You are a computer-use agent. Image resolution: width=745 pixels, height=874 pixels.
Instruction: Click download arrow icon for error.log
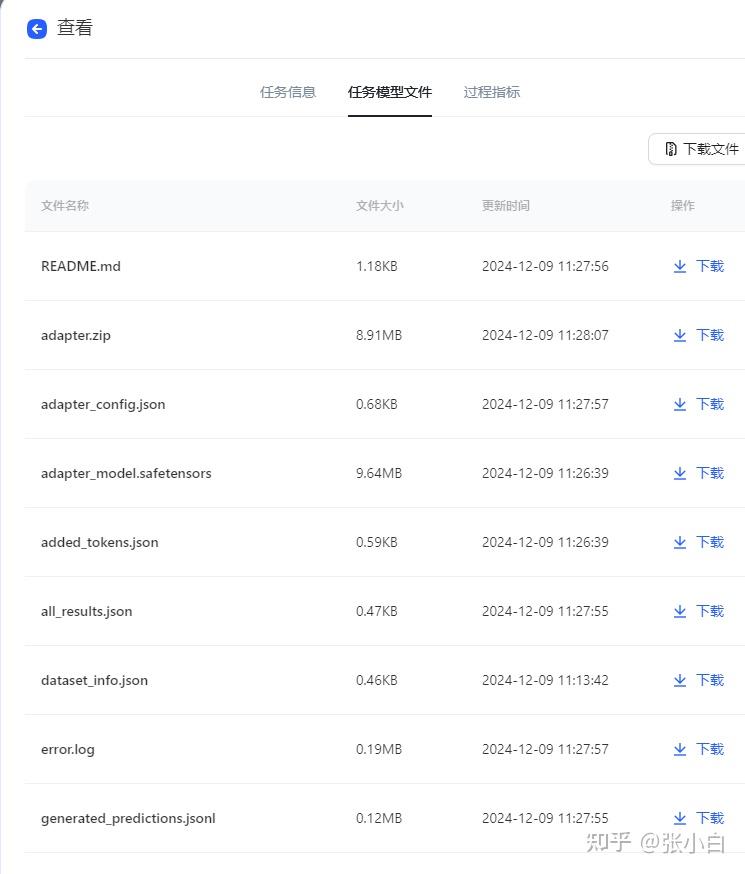[x=680, y=750]
